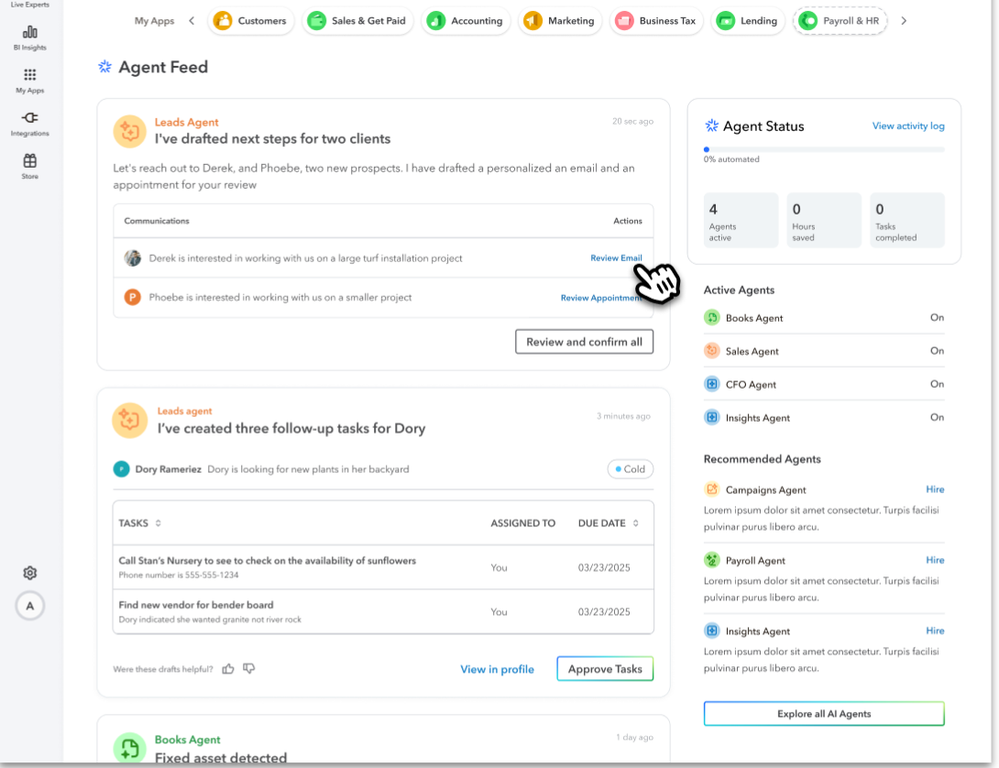999x768 pixels.
Task: Toggle Sales Agent On status
Action: point(937,351)
